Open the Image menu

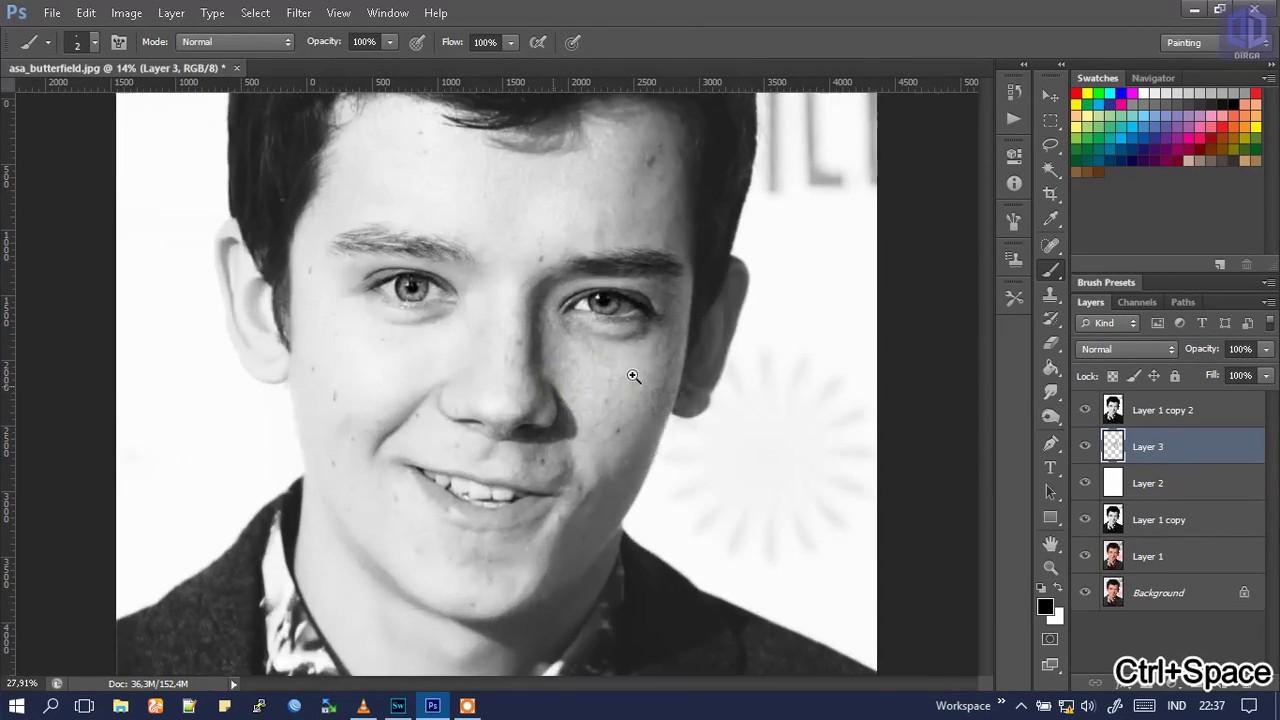[x=126, y=13]
